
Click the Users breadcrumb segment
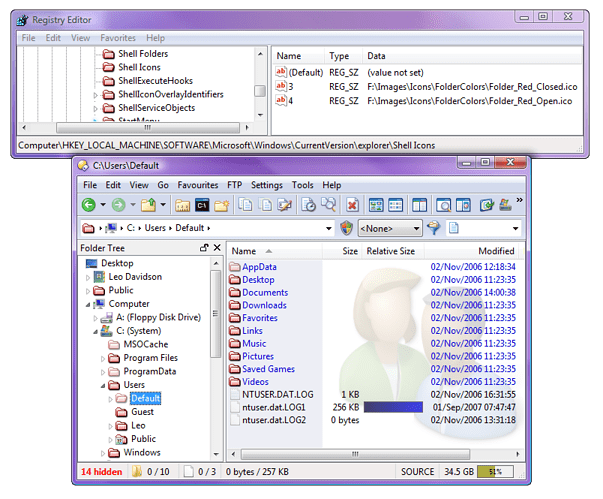tap(155, 228)
